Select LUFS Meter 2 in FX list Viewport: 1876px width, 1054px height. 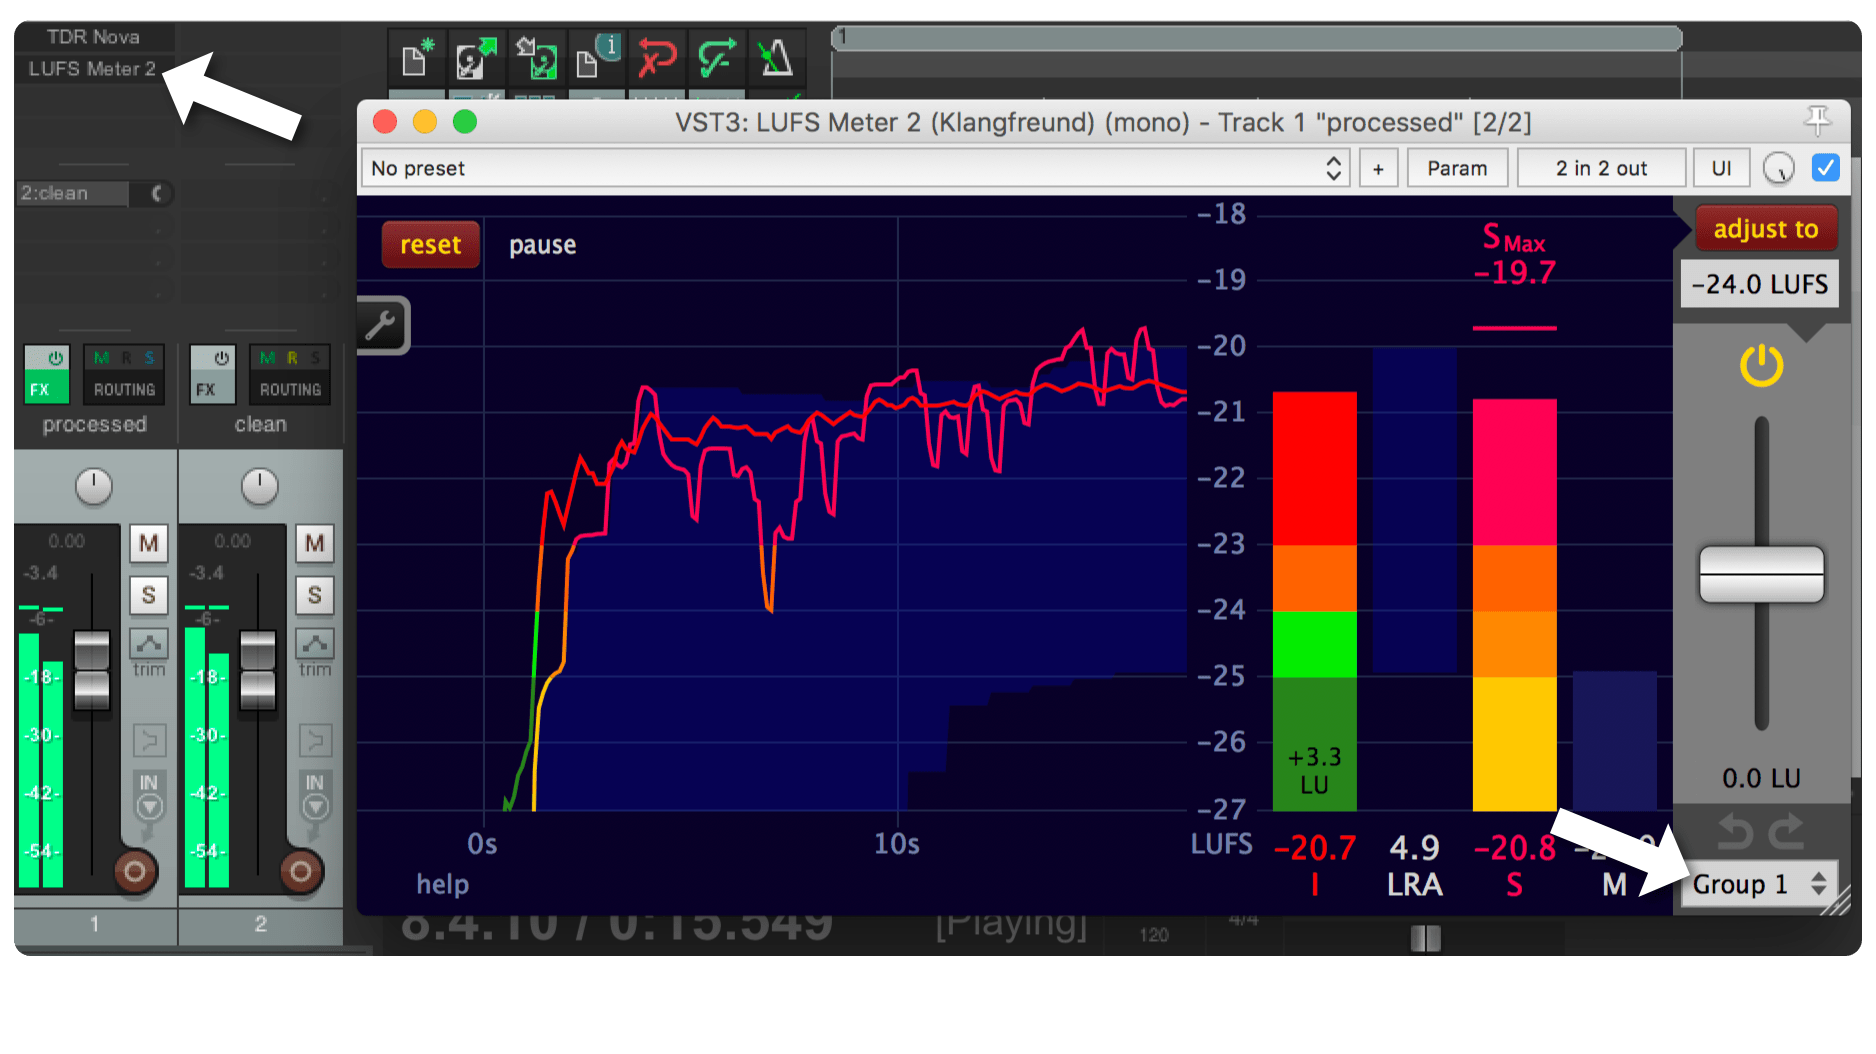click(x=92, y=69)
